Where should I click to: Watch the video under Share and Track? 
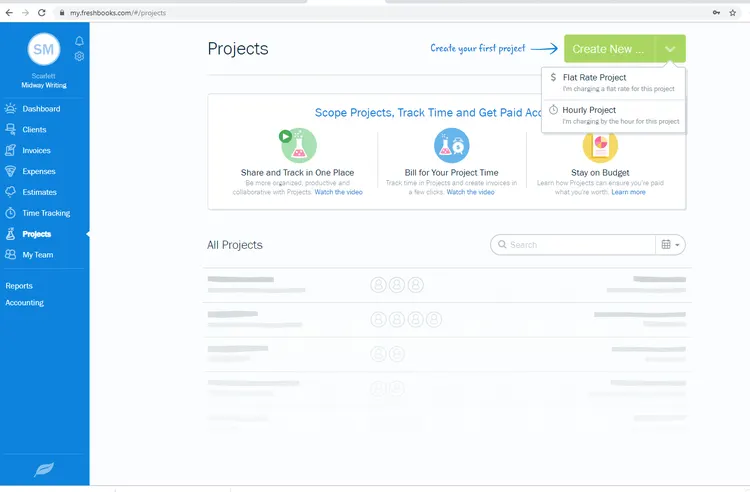point(339,192)
